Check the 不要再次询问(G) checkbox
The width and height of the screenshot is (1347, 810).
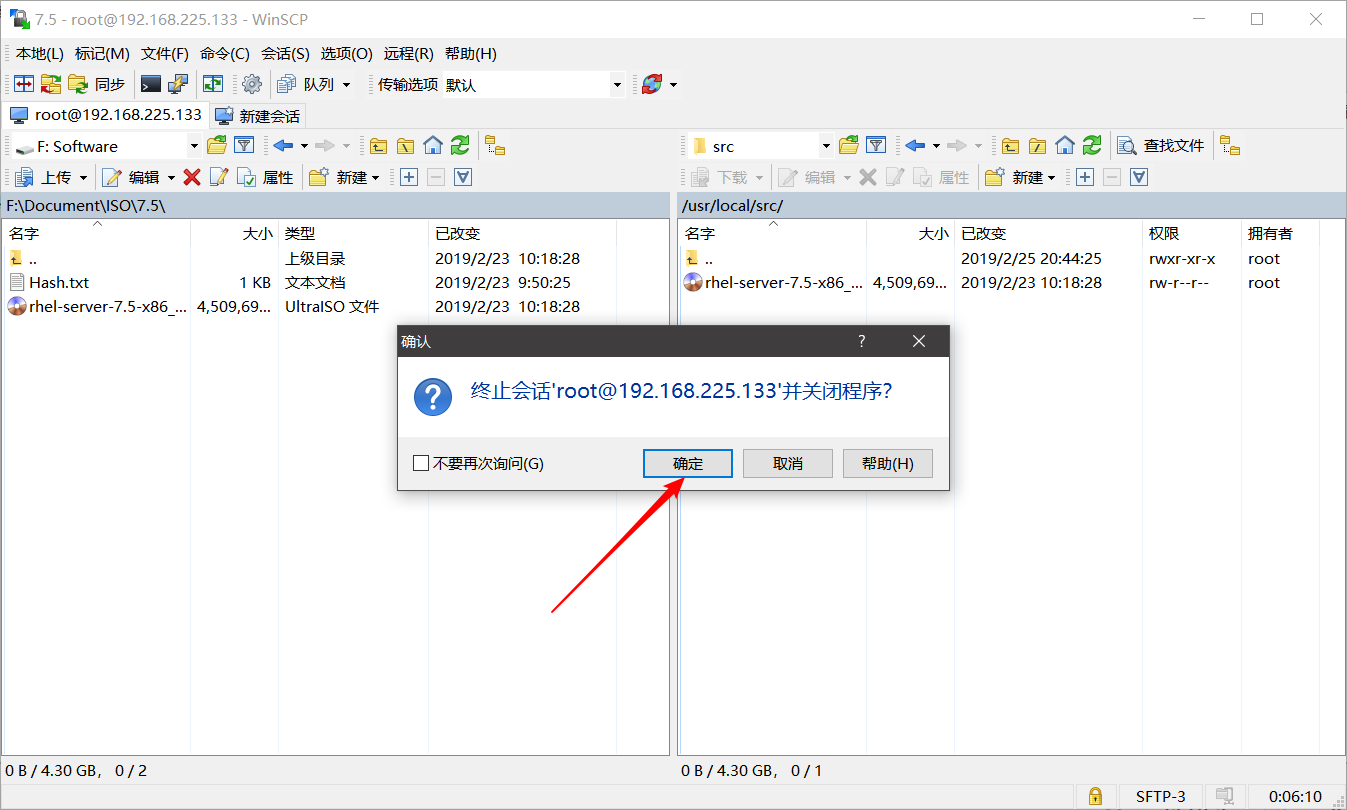(421, 464)
